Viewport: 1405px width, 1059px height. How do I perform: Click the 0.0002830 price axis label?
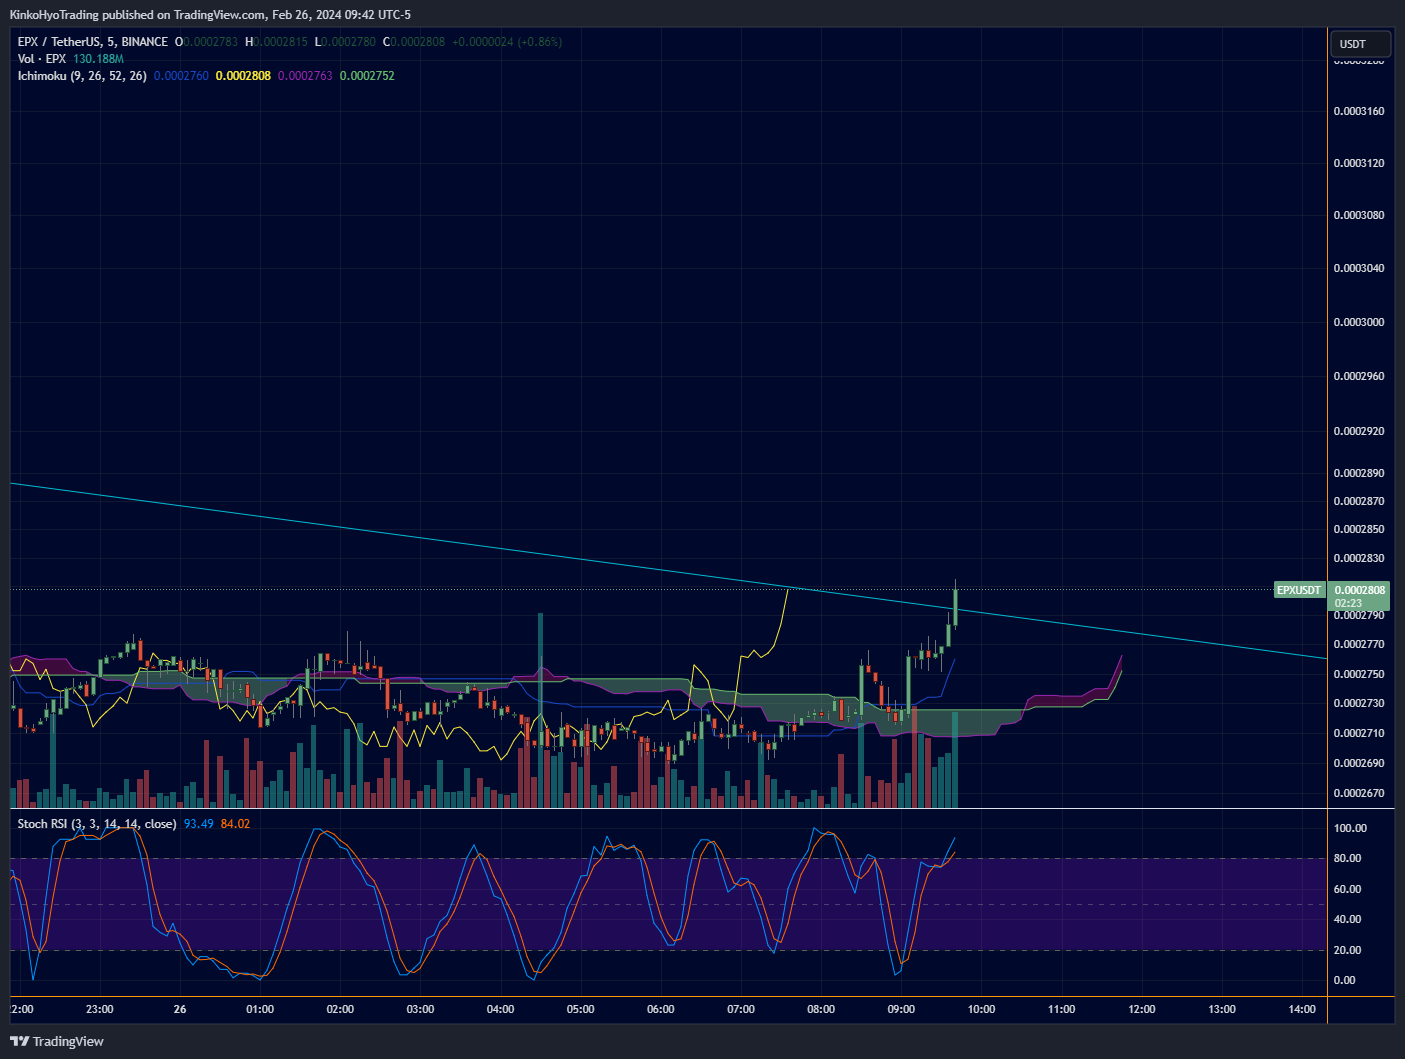[1359, 558]
